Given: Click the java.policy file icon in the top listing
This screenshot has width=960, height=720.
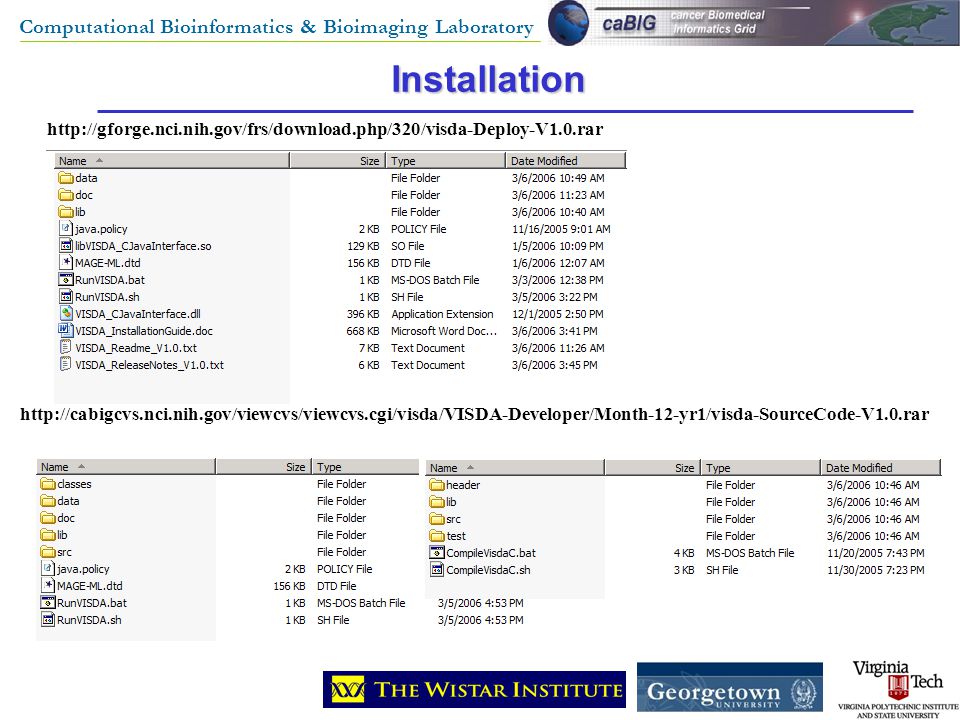Looking at the screenshot, I should pos(66,229).
